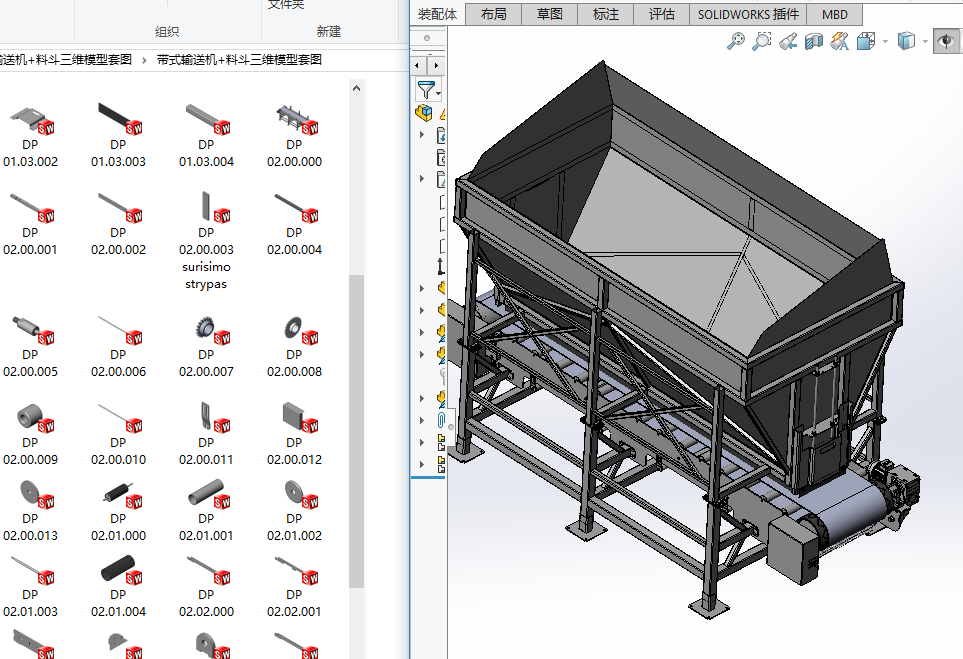
Task: Select the top assembly icon in feature tree
Action: click(425, 113)
